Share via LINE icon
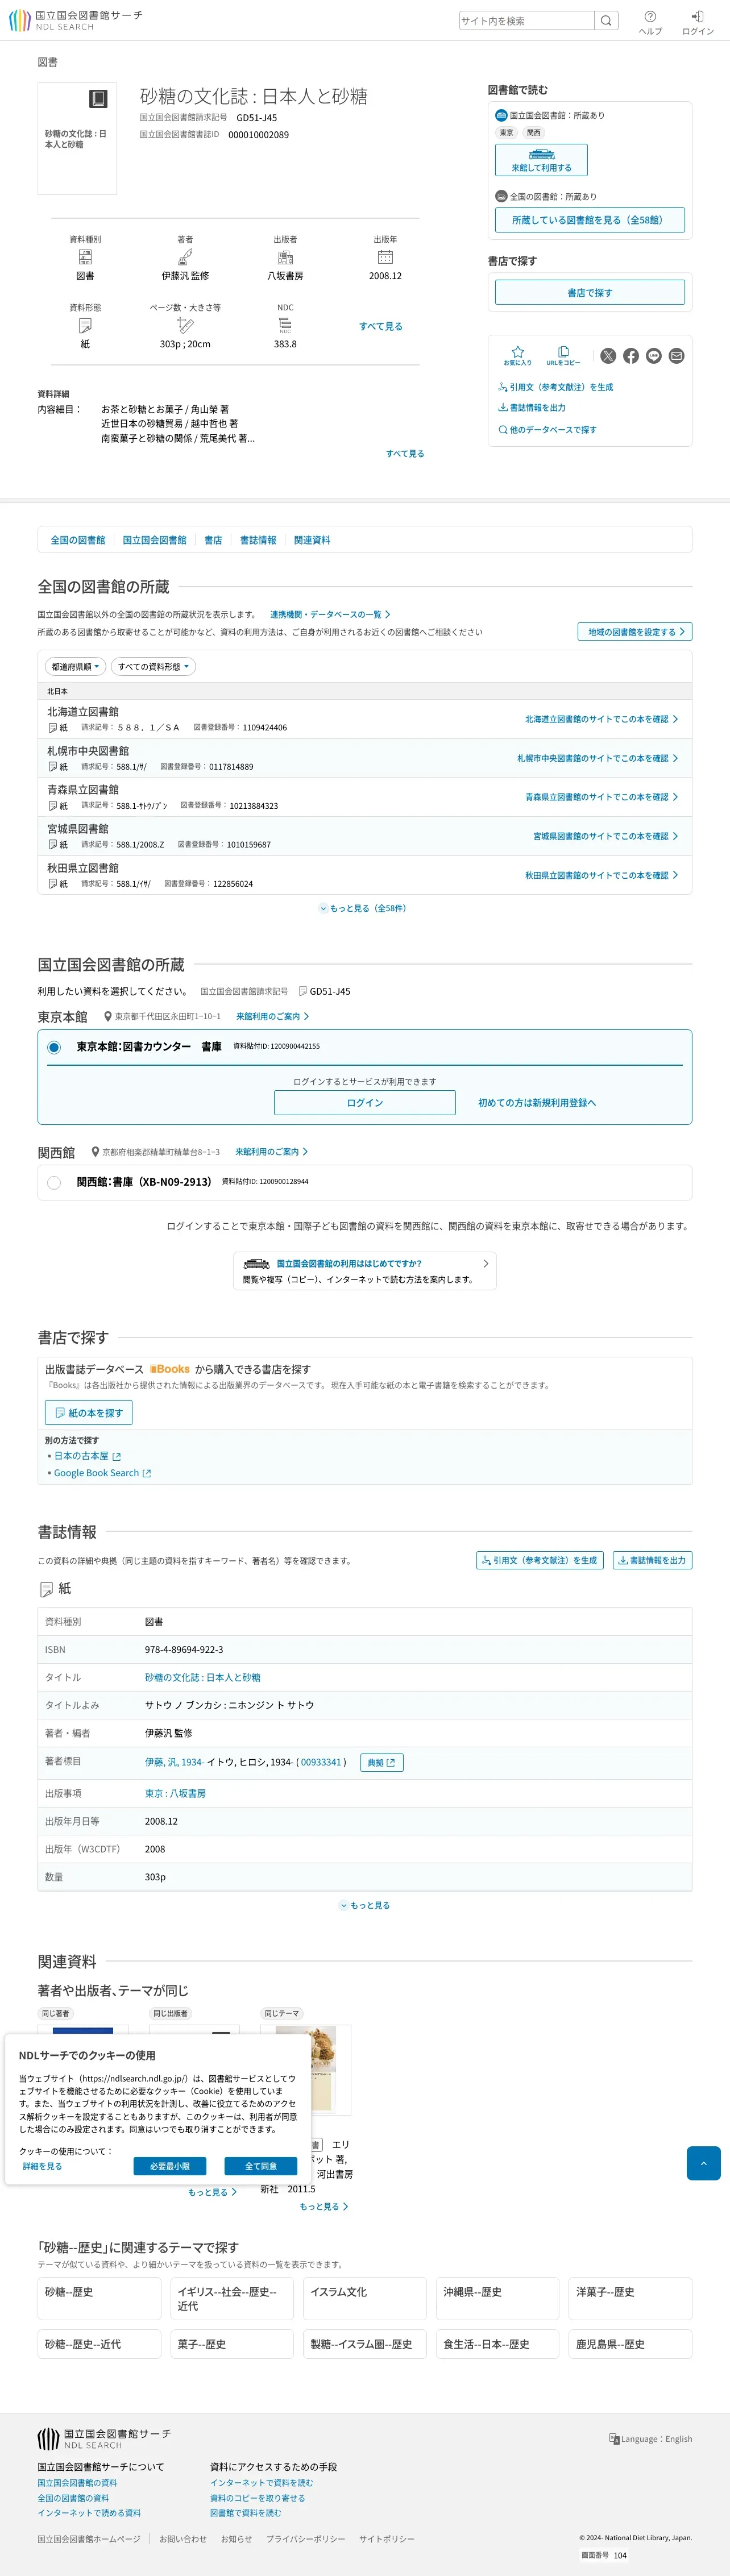The width and height of the screenshot is (730, 2576). point(654,356)
